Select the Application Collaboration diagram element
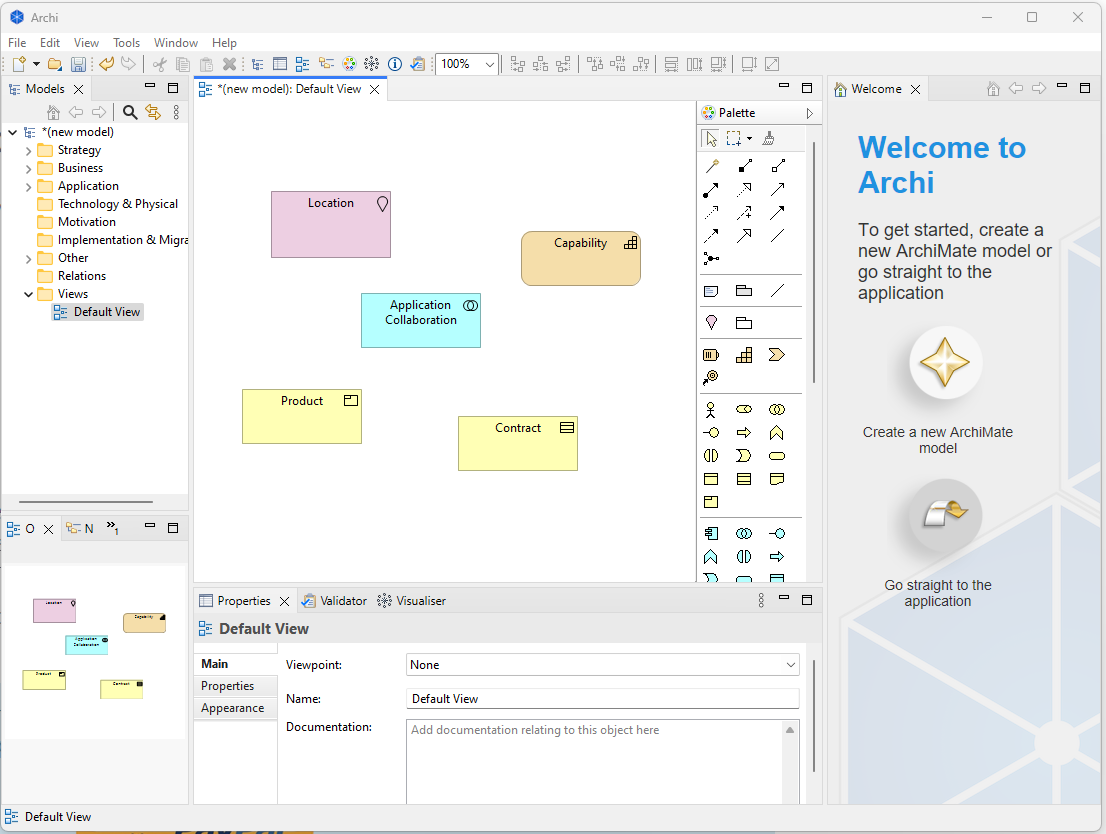 point(421,320)
